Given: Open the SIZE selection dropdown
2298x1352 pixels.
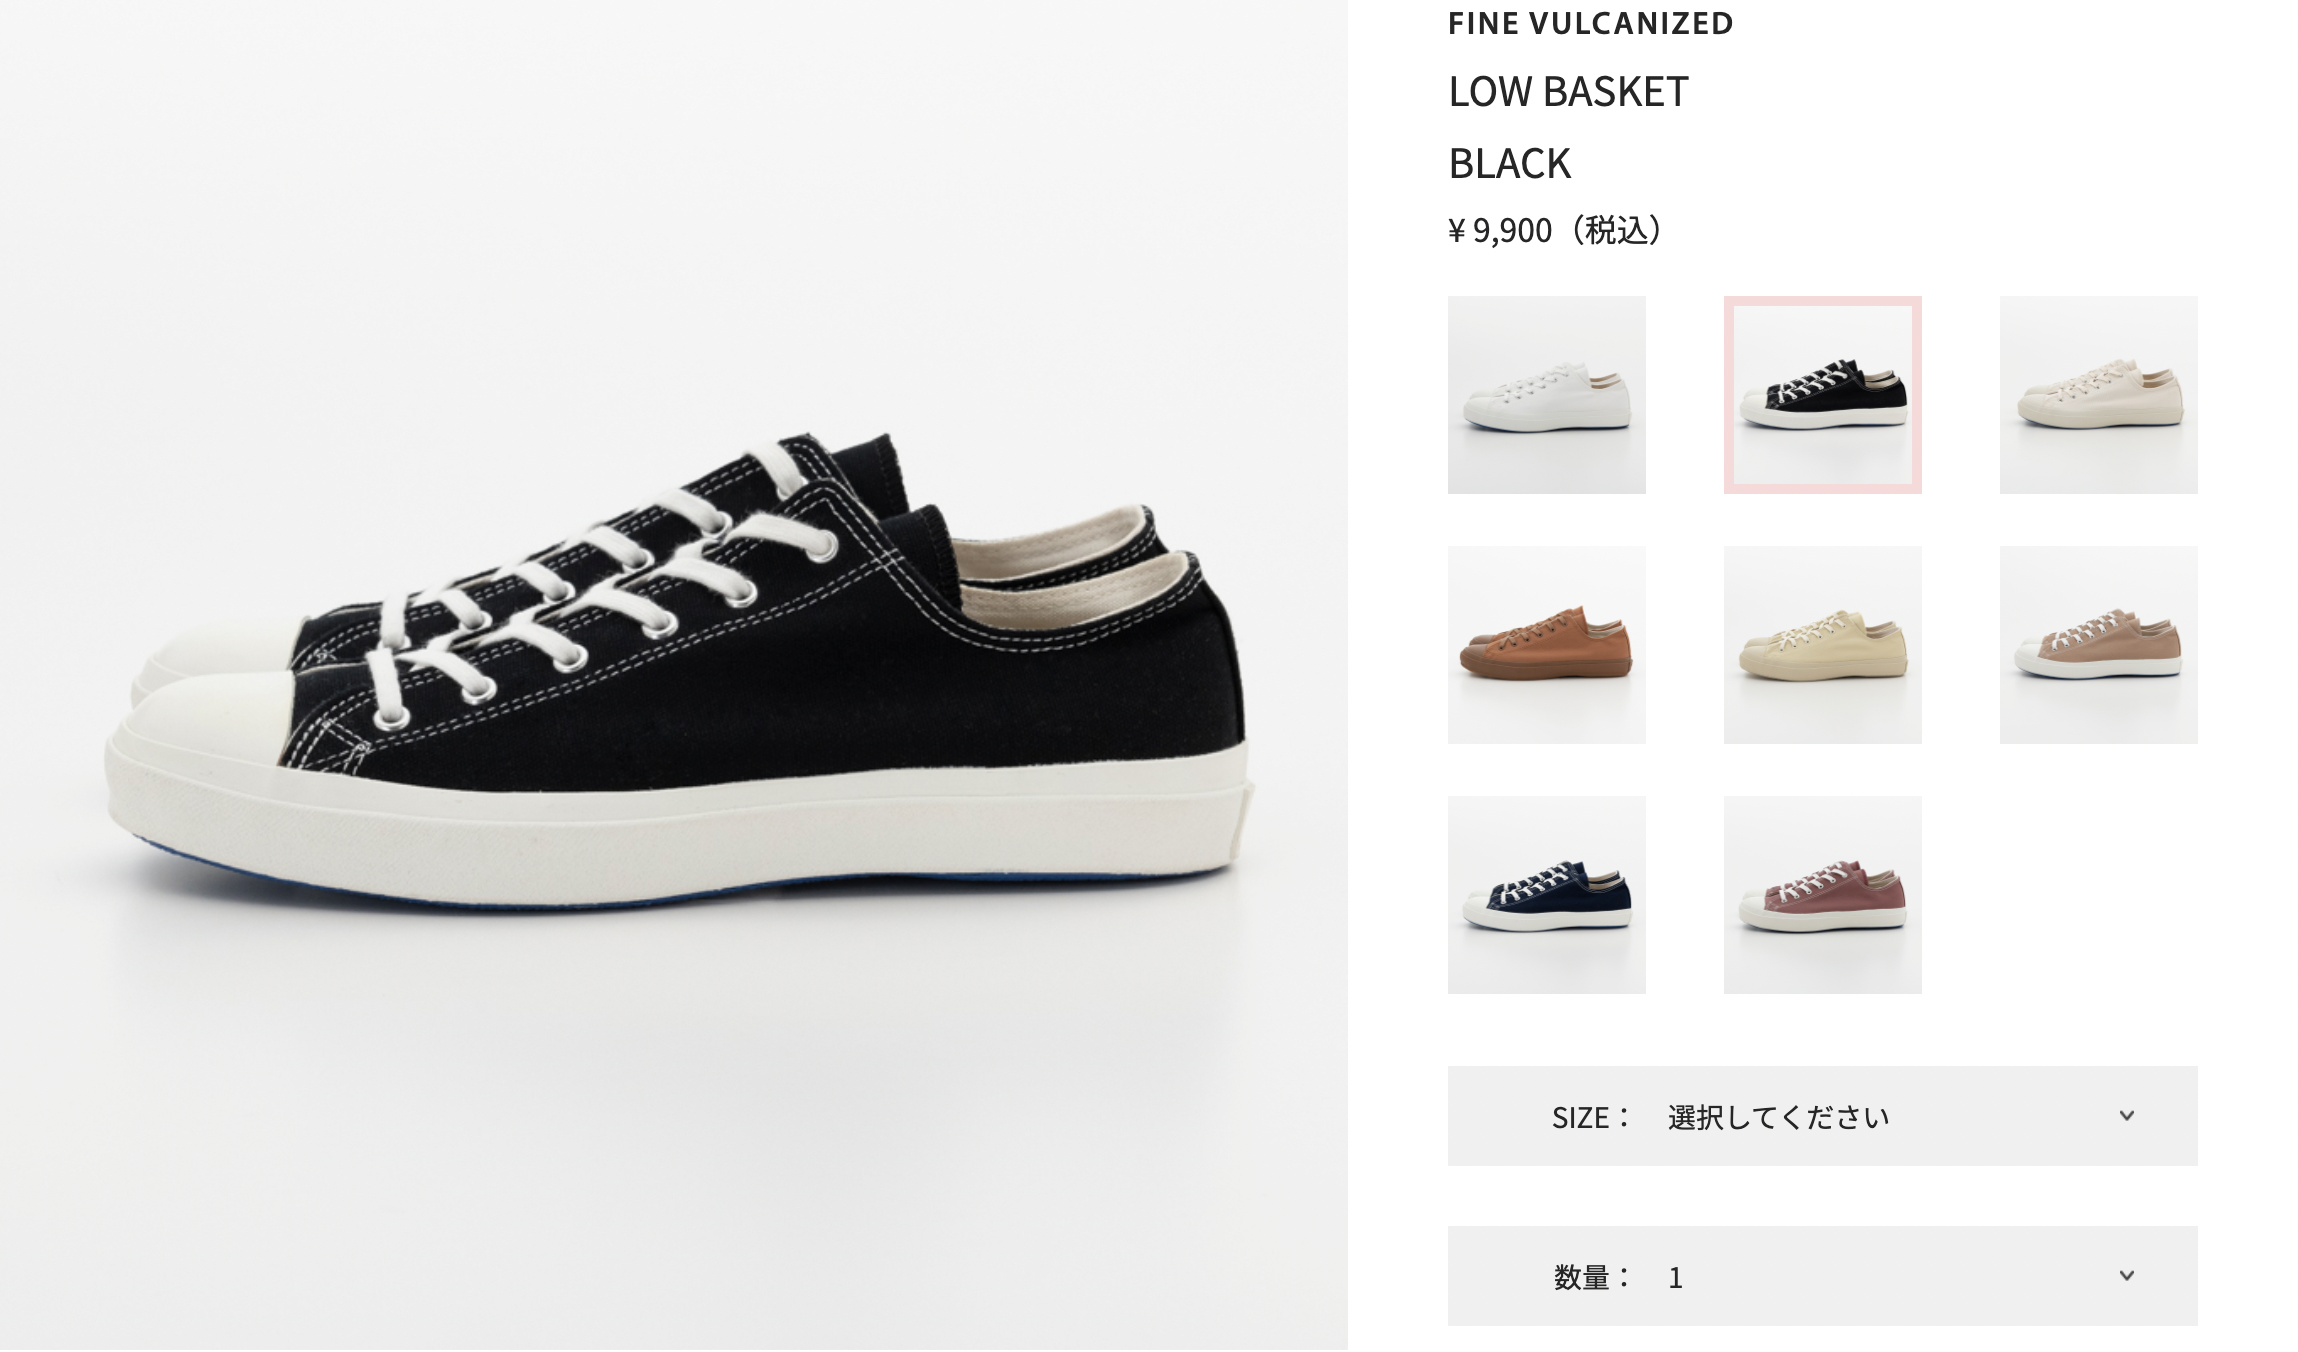Looking at the screenshot, I should [1822, 1116].
